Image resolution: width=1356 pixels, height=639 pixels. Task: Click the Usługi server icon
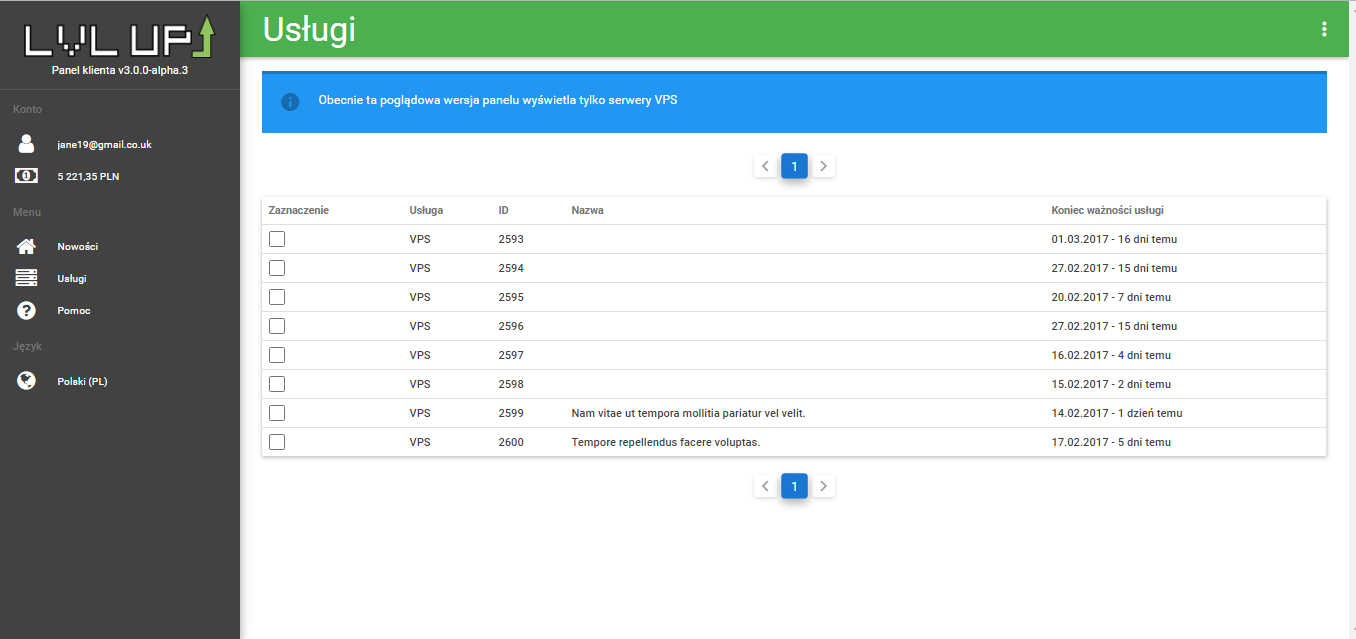27,278
